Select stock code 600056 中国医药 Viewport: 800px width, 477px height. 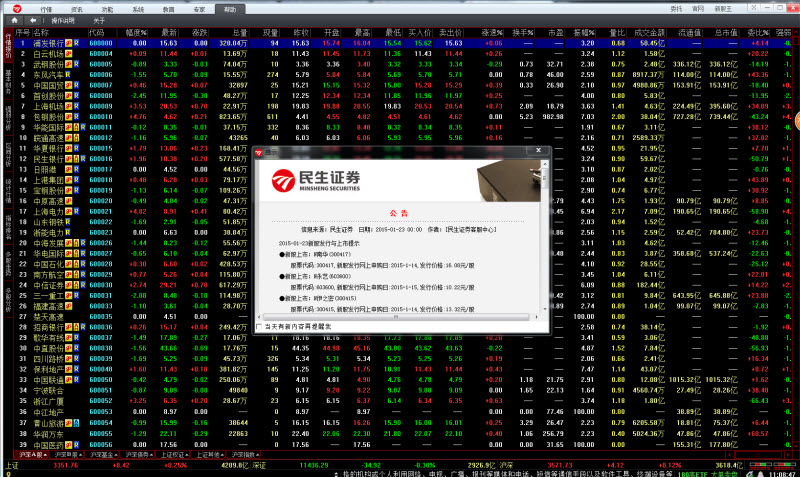tap(101, 444)
